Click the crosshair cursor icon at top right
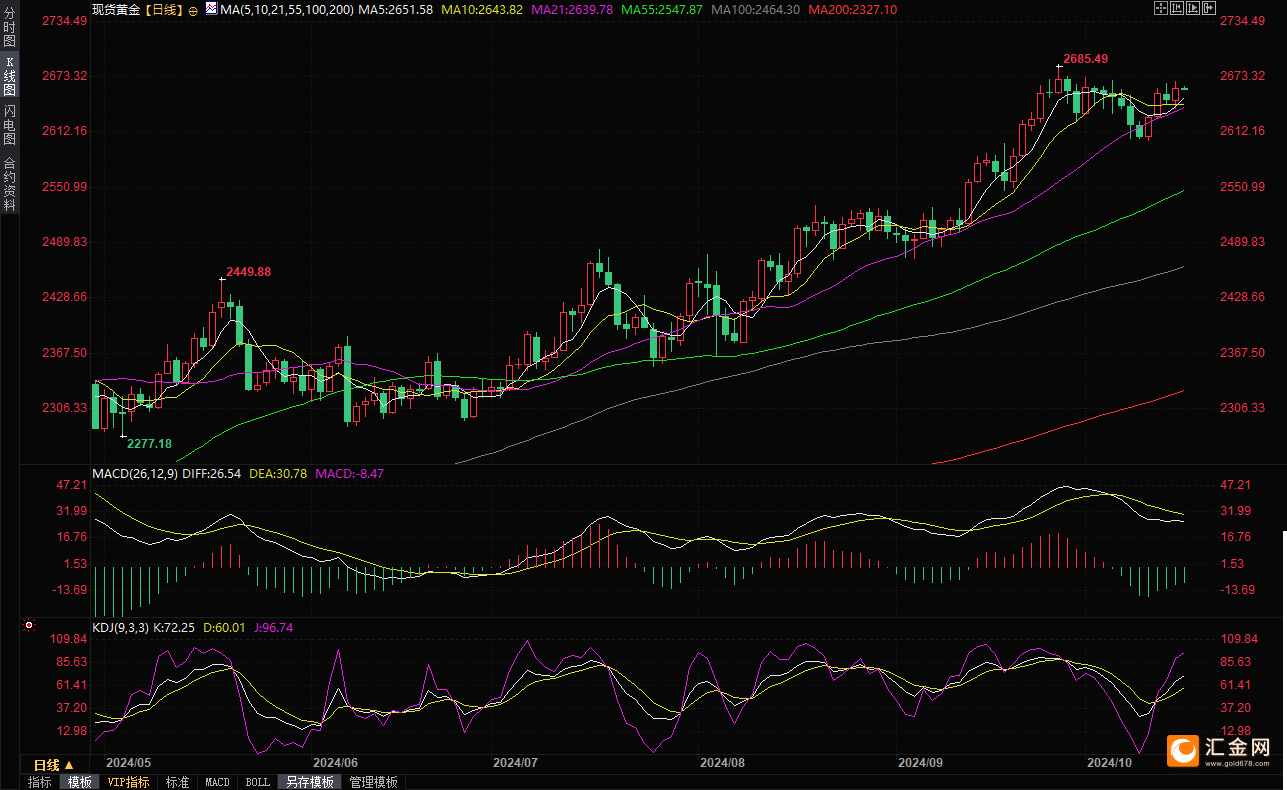 pos(1161,8)
